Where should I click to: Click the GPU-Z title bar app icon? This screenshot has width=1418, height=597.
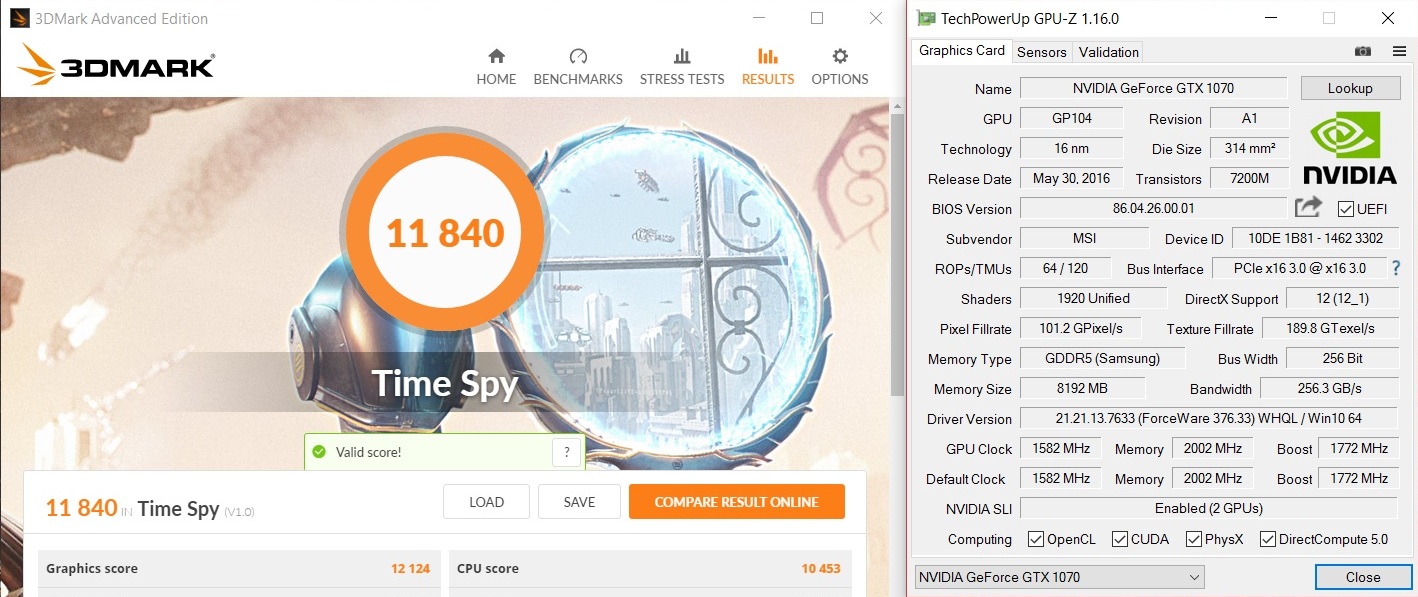(x=927, y=18)
